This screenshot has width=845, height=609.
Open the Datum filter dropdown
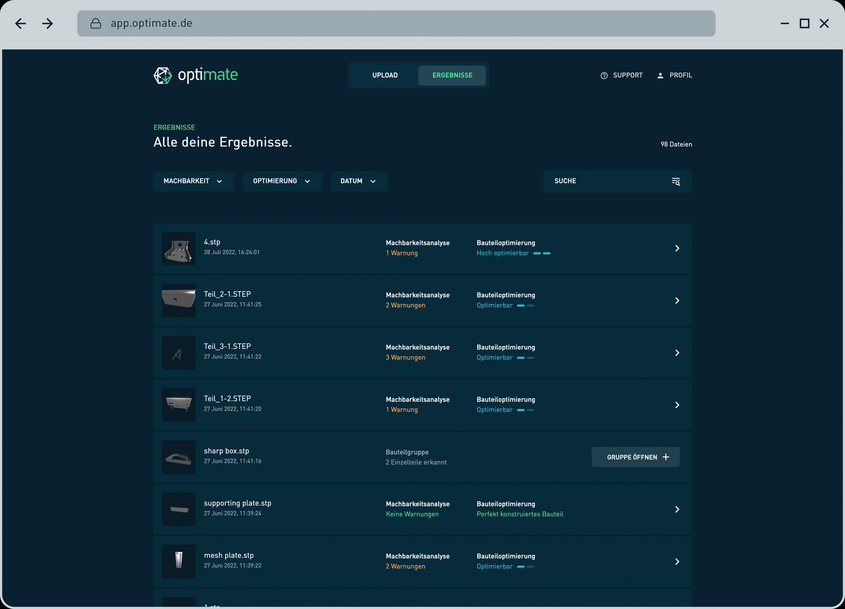[x=359, y=181]
